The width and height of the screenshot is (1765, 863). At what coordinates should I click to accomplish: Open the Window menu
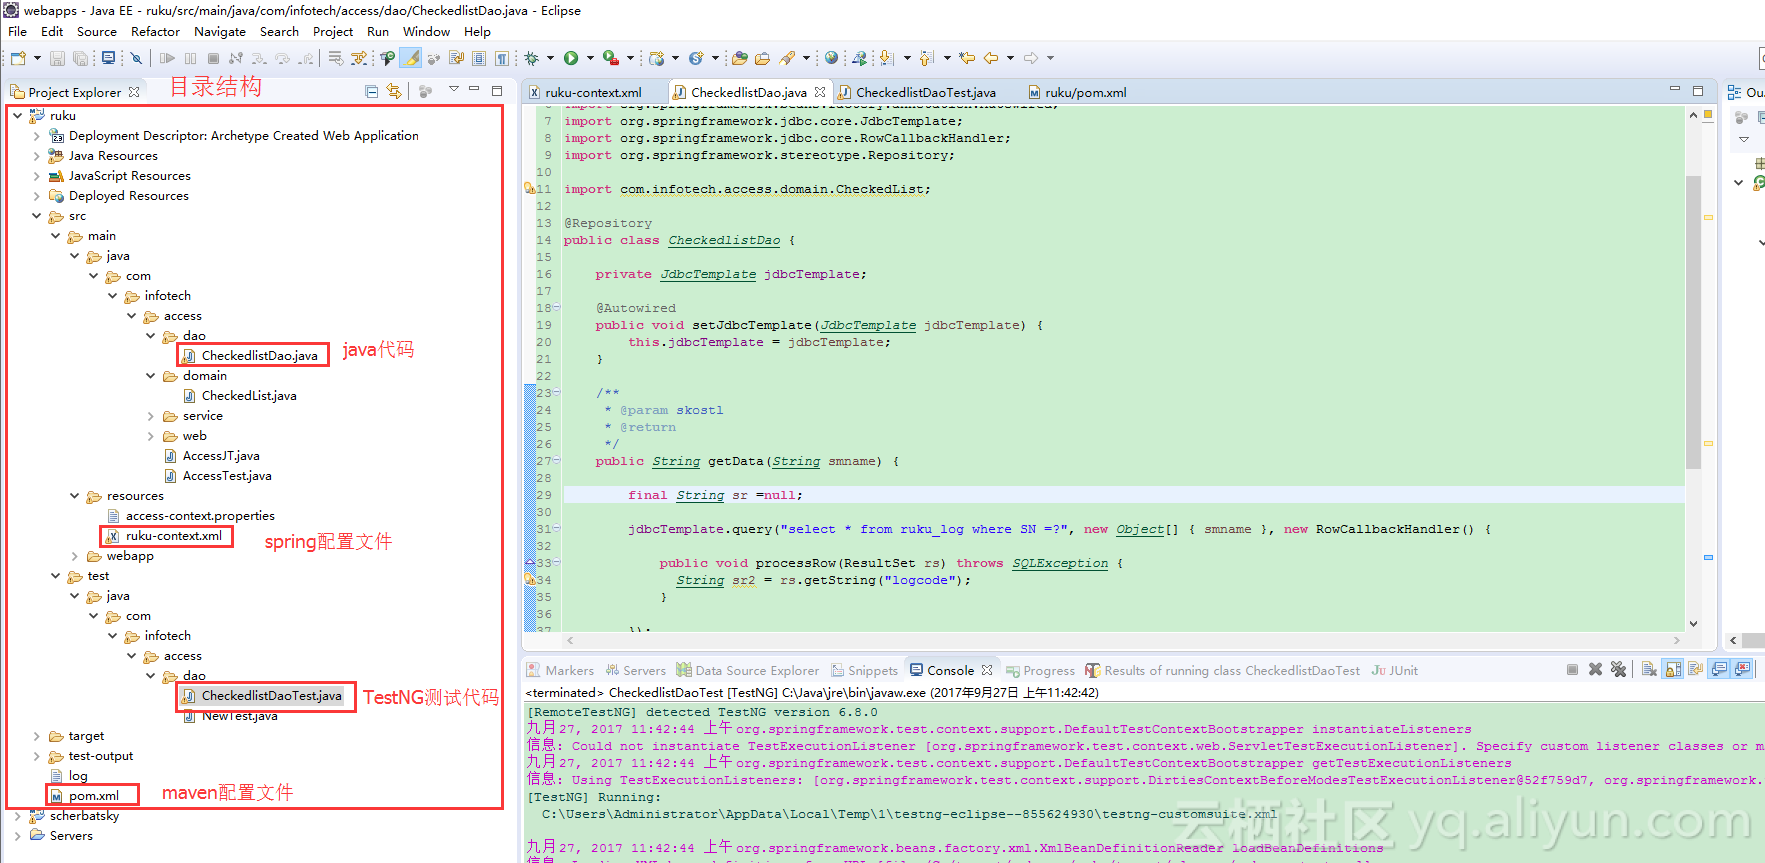(426, 32)
